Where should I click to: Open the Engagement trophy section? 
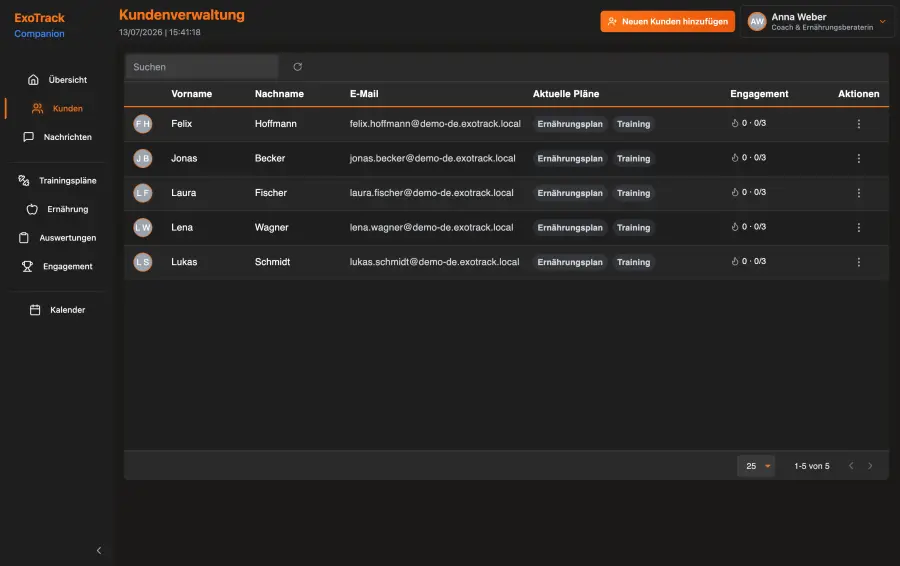tap(57, 266)
